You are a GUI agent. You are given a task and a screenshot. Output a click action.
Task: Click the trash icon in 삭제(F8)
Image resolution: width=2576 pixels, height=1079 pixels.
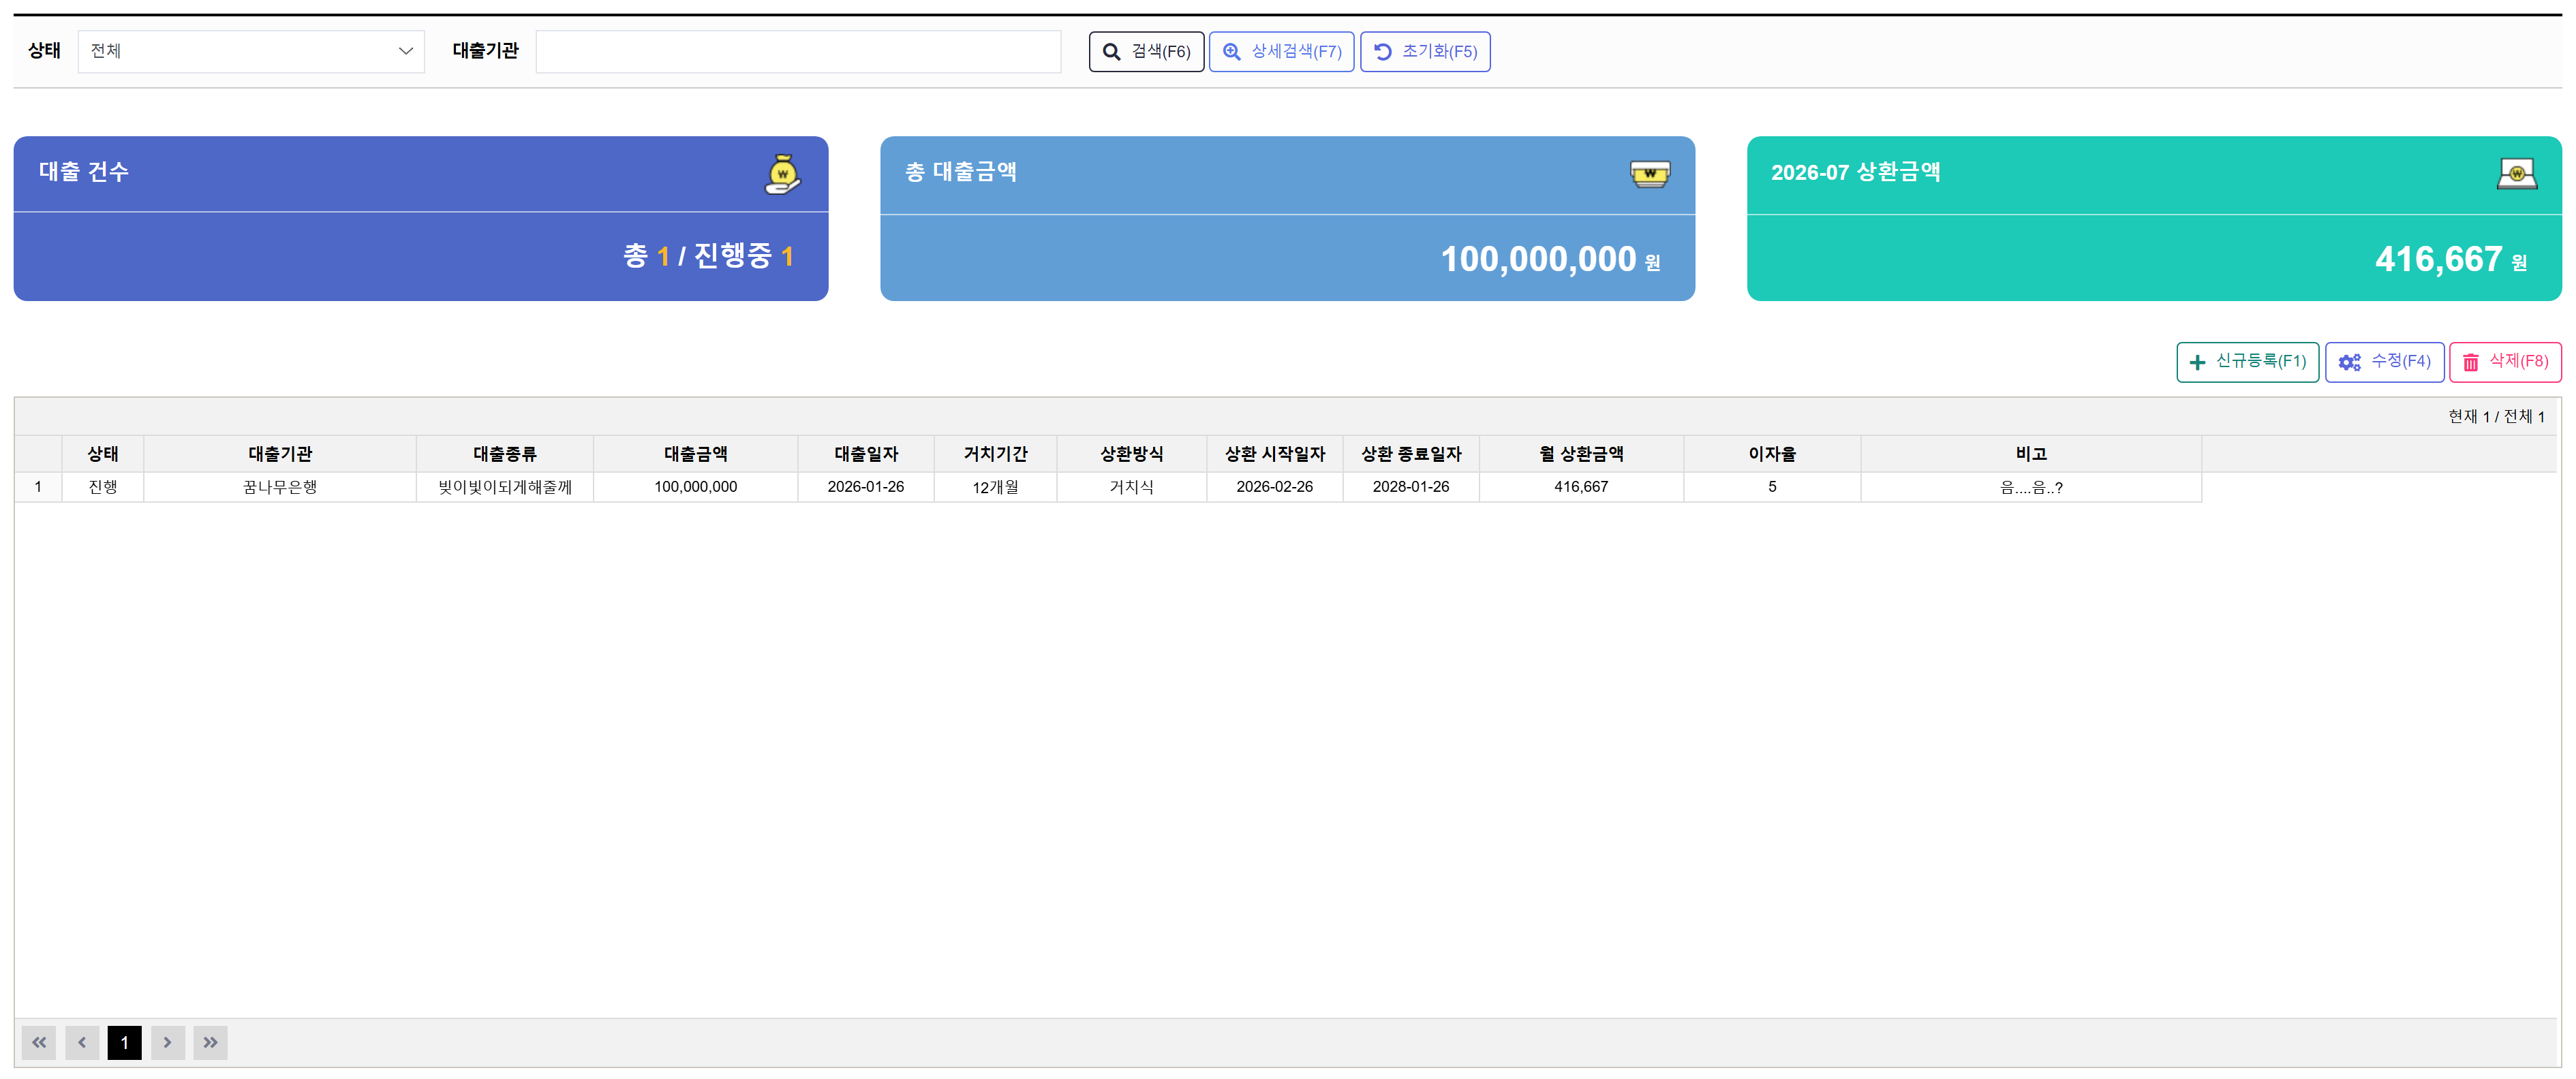point(2470,363)
